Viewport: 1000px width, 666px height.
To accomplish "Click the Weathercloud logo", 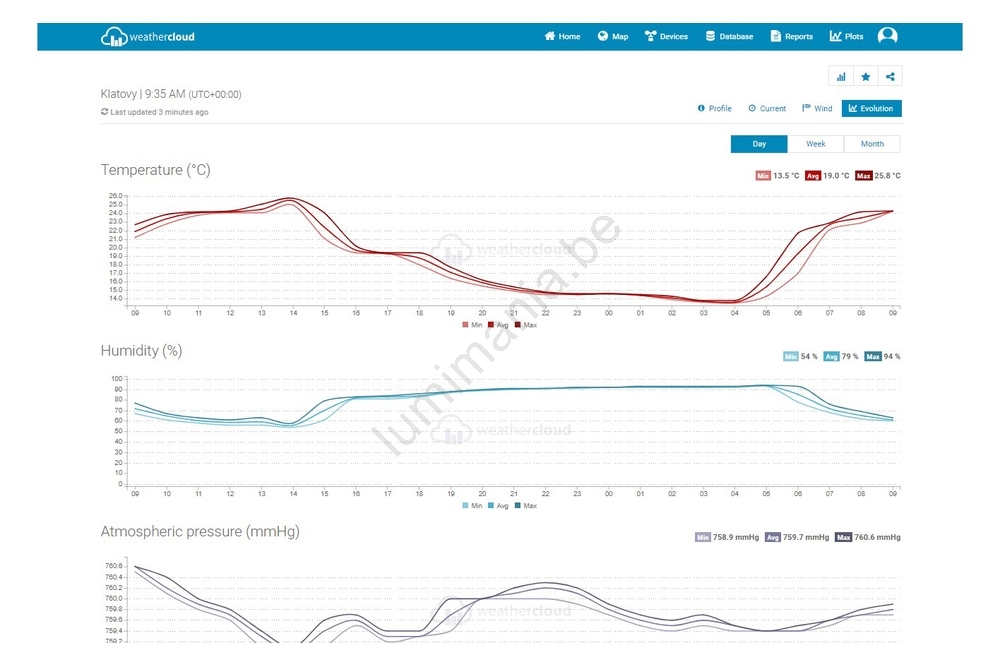I will coord(148,37).
